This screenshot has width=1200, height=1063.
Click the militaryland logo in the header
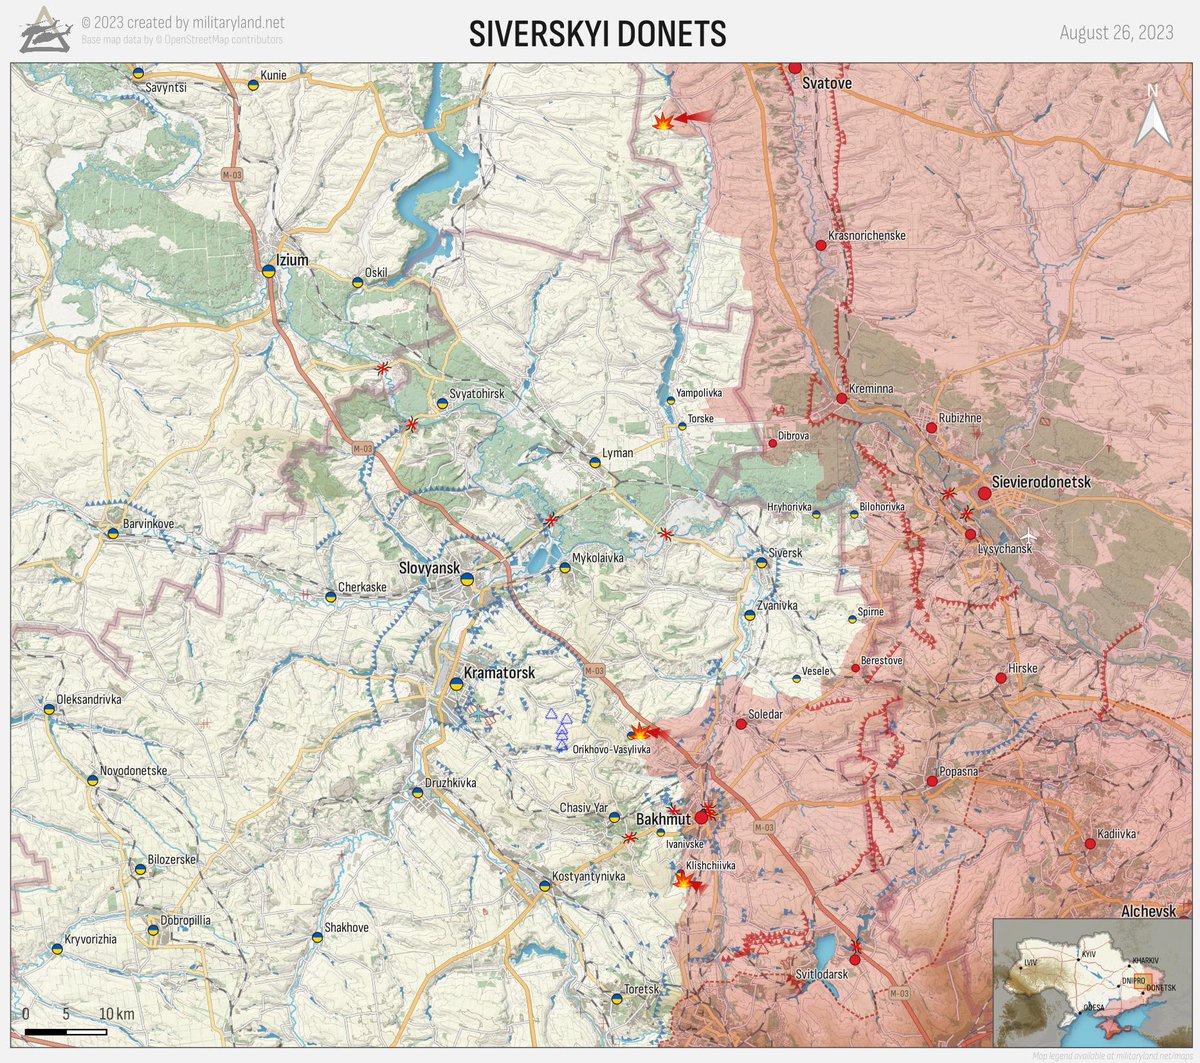pos(45,29)
